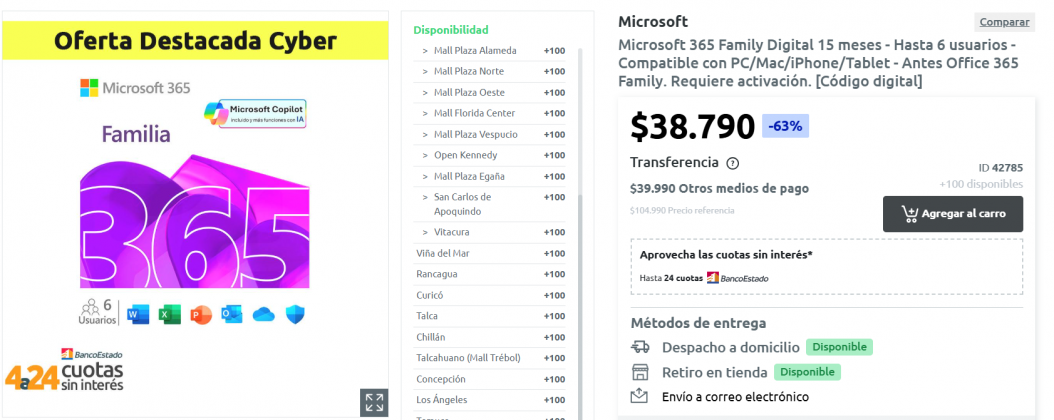Expand the Mall Plaza Alameda store entry
The width and height of the screenshot is (1054, 420).
(x=490, y=50)
